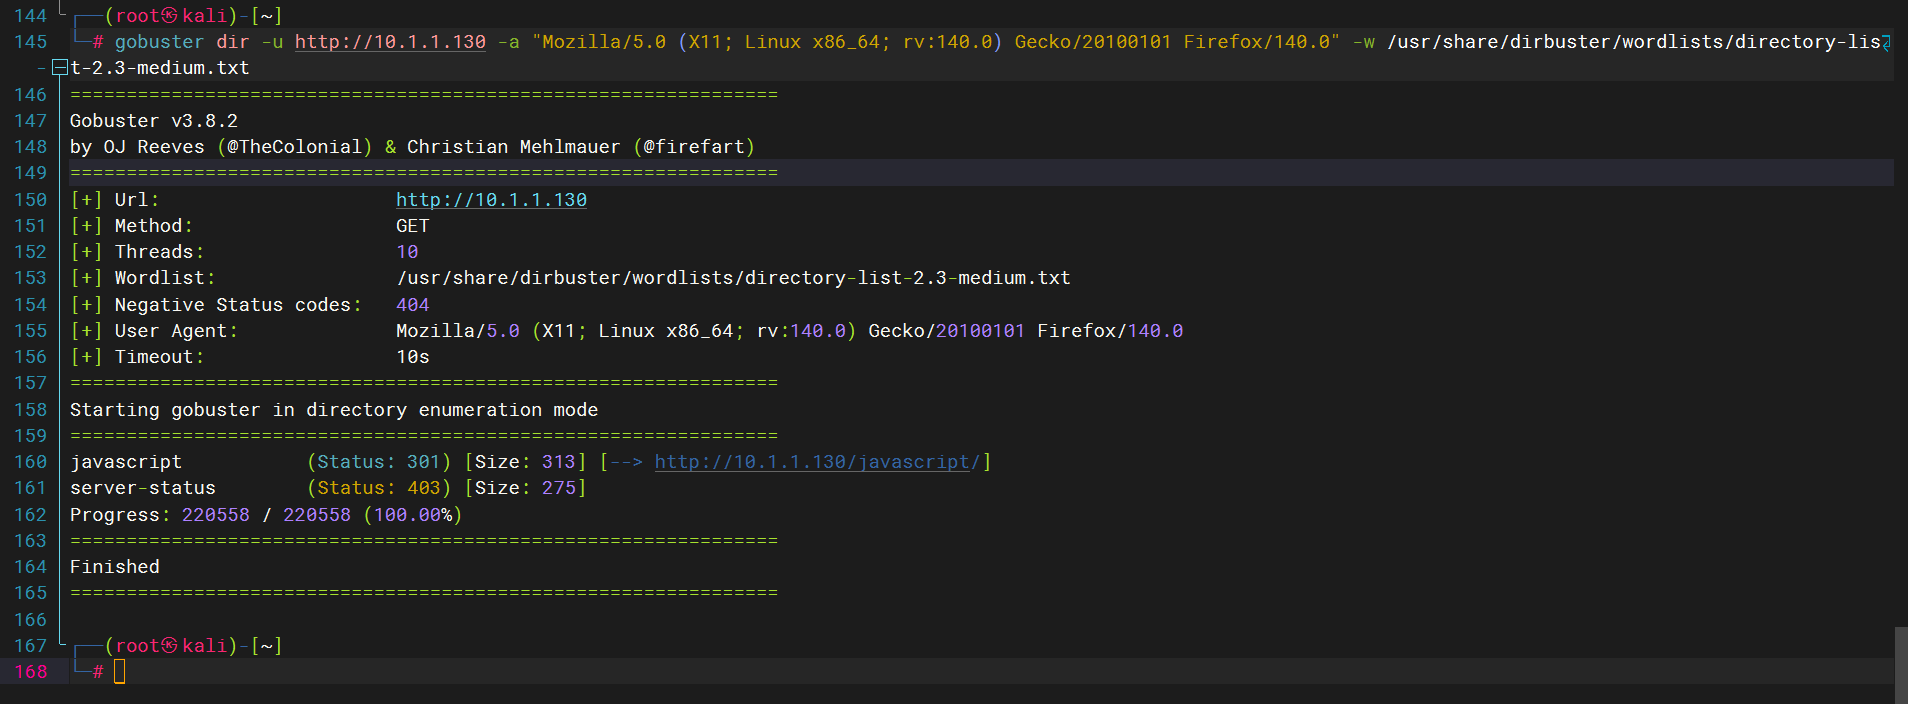Click the line-wrap indicator ending line 145
This screenshot has height=704, width=1908.
click(x=1886, y=42)
